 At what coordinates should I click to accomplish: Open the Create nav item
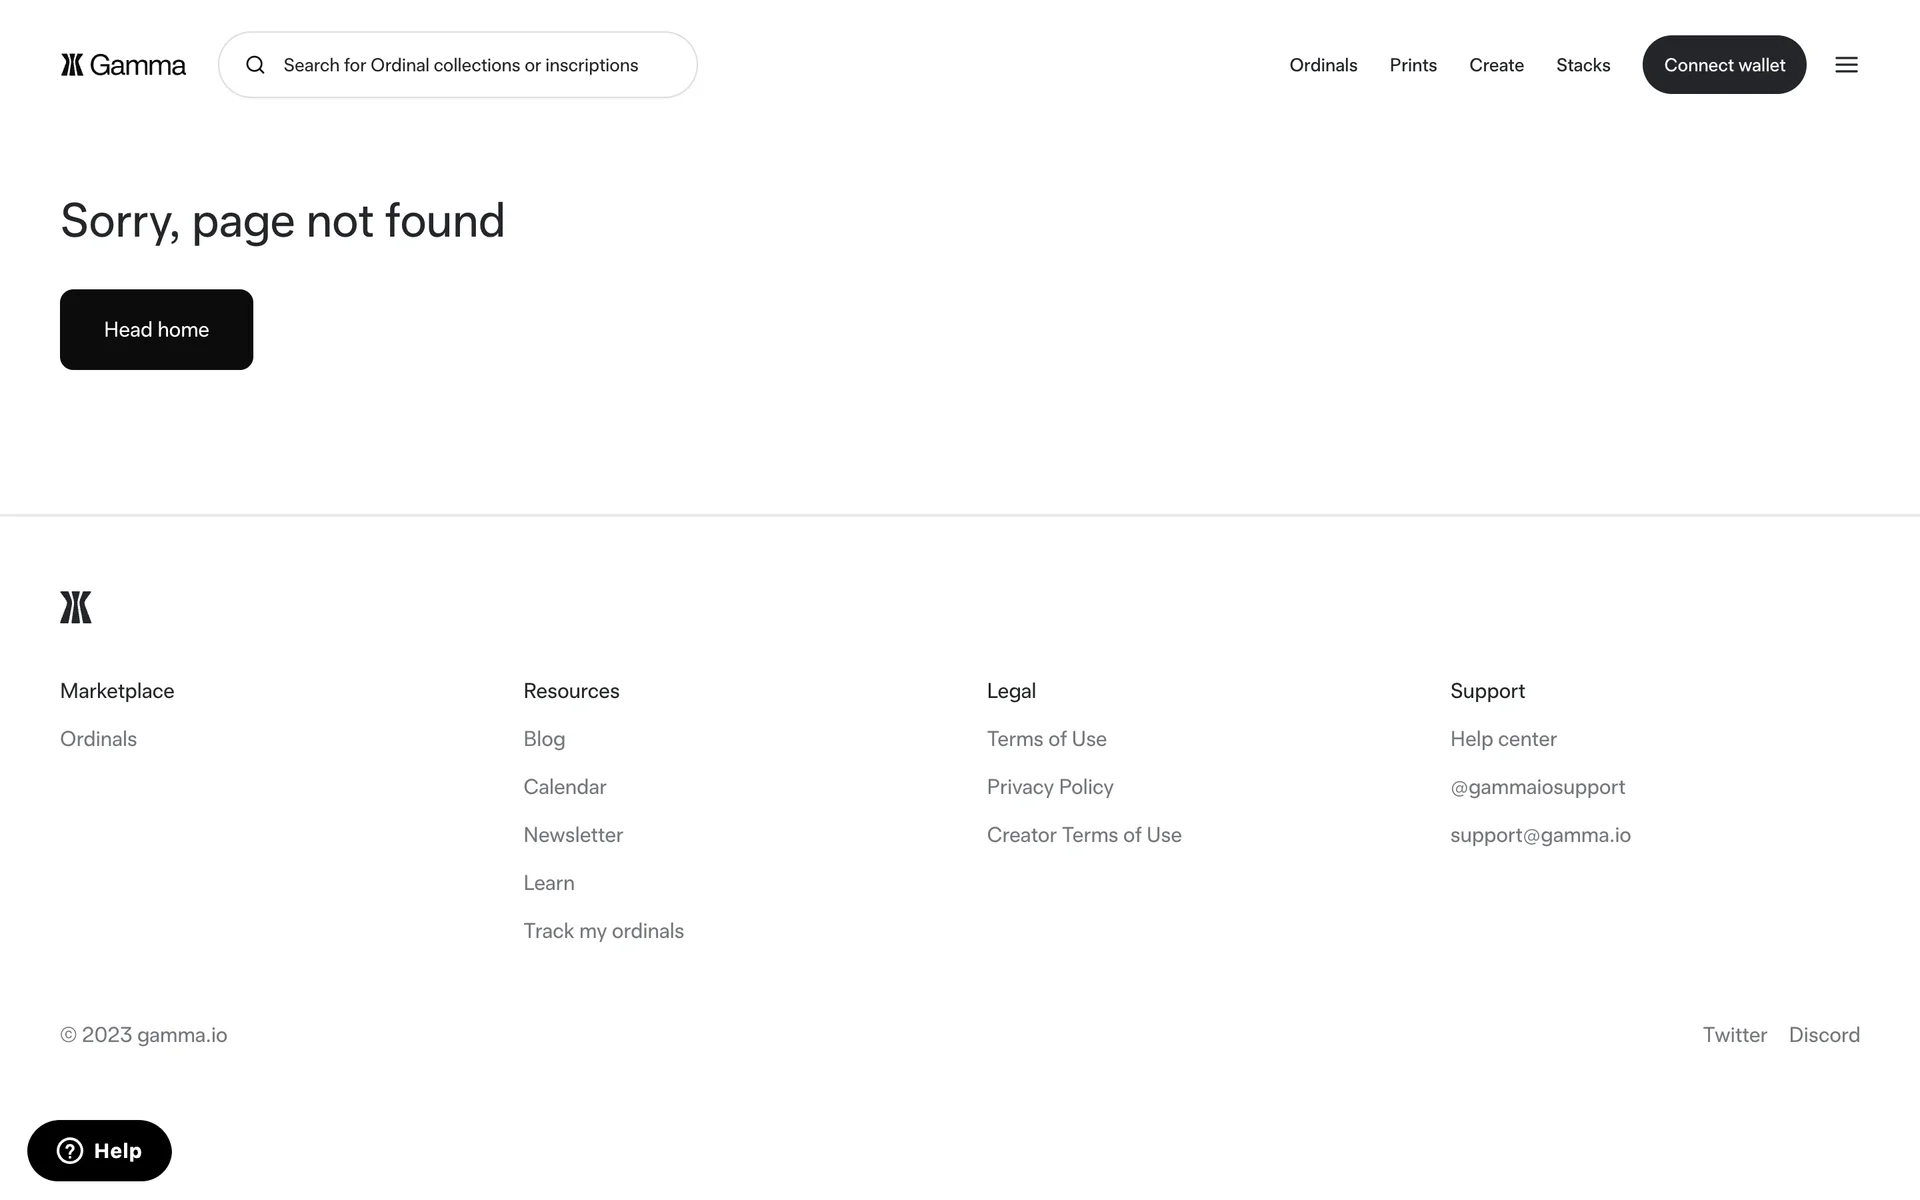[1496, 65]
